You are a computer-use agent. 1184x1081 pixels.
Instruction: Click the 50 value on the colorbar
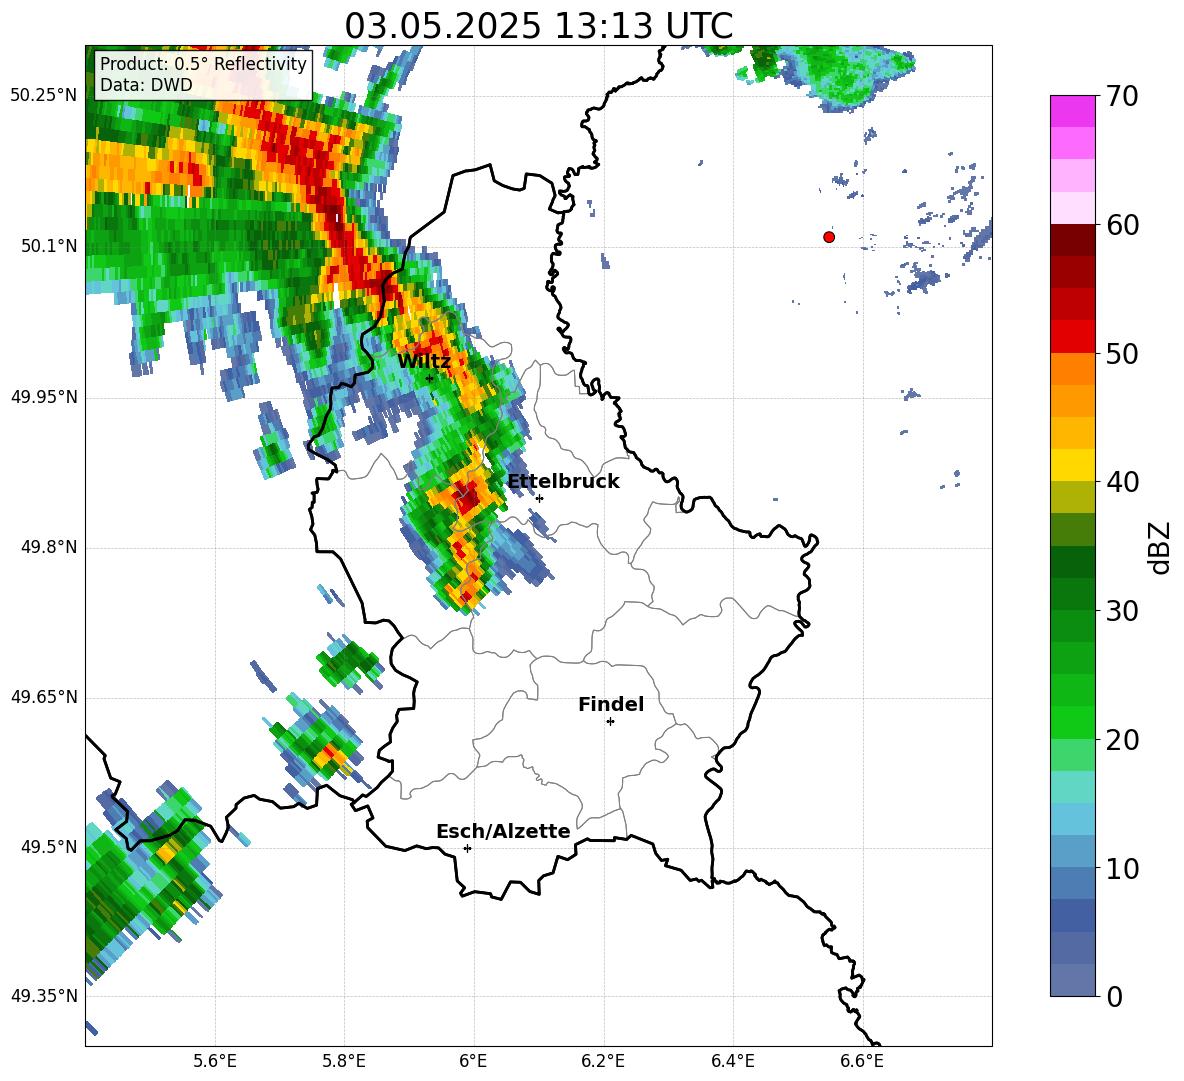tap(1123, 354)
